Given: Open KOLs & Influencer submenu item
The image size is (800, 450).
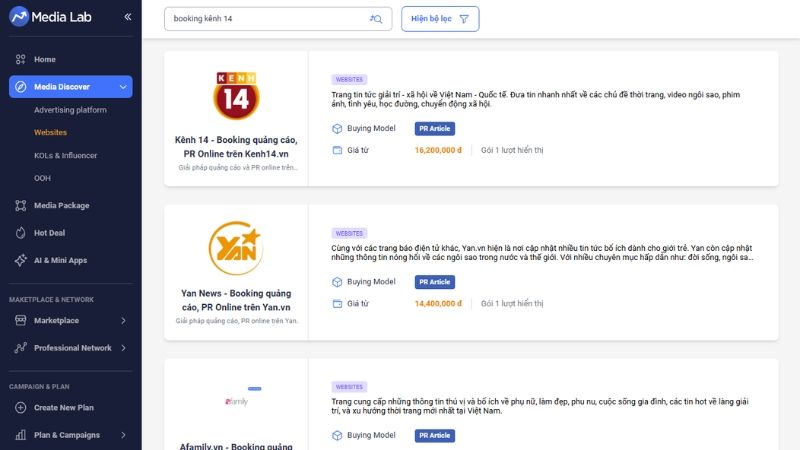Looking at the screenshot, I should (x=65, y=156).
